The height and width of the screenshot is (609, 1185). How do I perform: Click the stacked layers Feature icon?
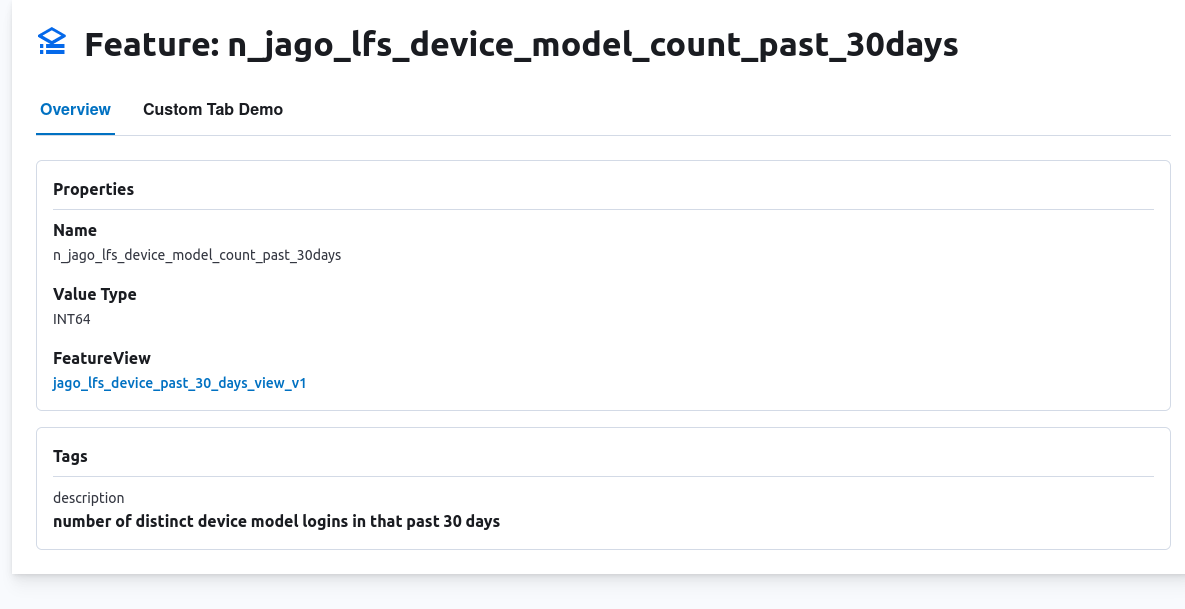click(52, 42)
